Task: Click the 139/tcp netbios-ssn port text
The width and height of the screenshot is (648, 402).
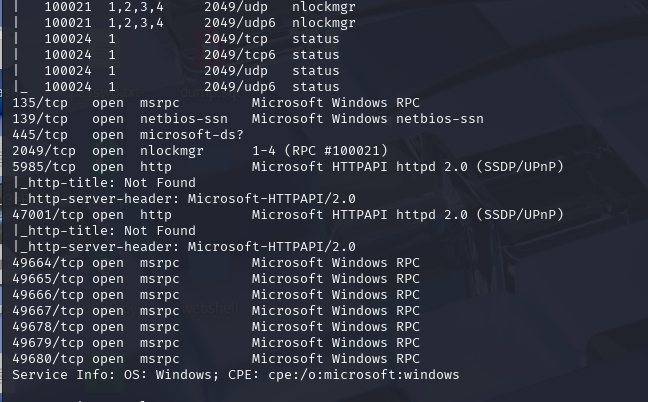Action: pos(40,119)
